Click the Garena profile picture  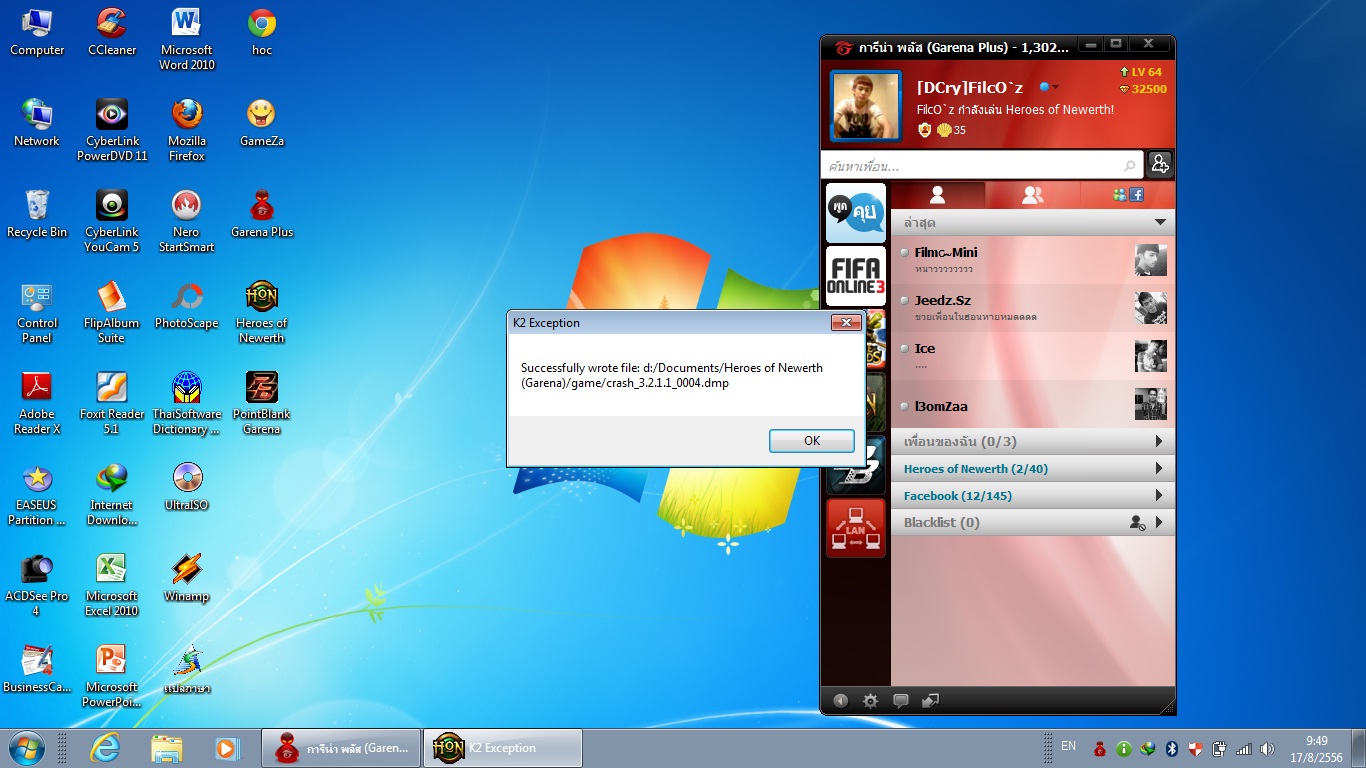(x=866, y=106)
